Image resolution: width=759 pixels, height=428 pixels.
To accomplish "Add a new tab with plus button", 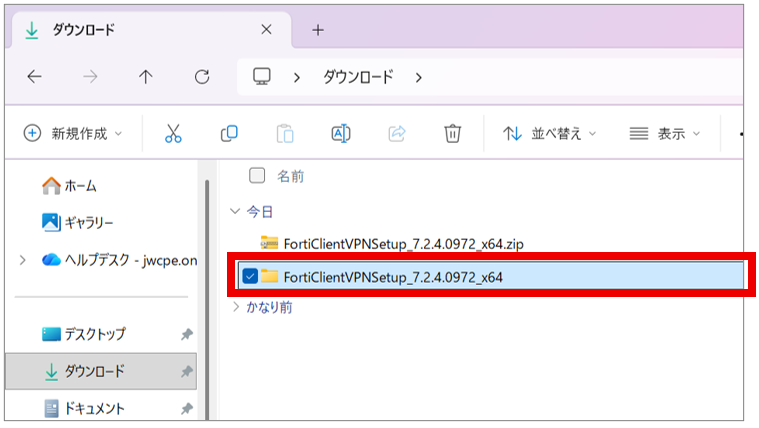I will click(x=318, y=30).
